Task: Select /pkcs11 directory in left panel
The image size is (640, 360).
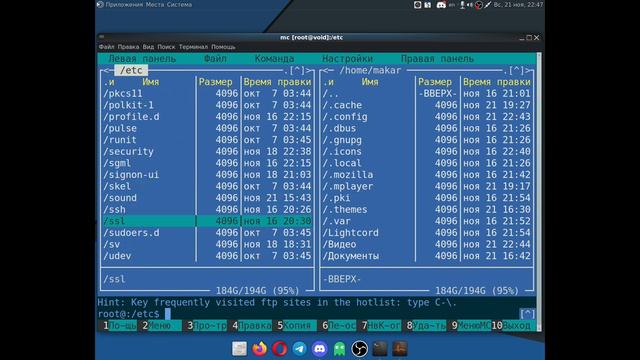Action: click(207, 93)
